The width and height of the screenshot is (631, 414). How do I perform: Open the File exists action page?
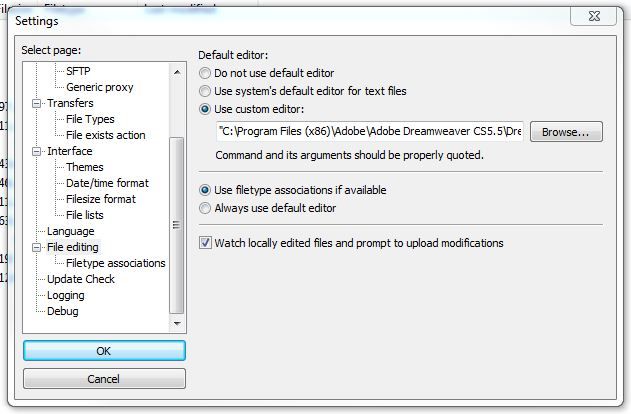coord(105,135)
